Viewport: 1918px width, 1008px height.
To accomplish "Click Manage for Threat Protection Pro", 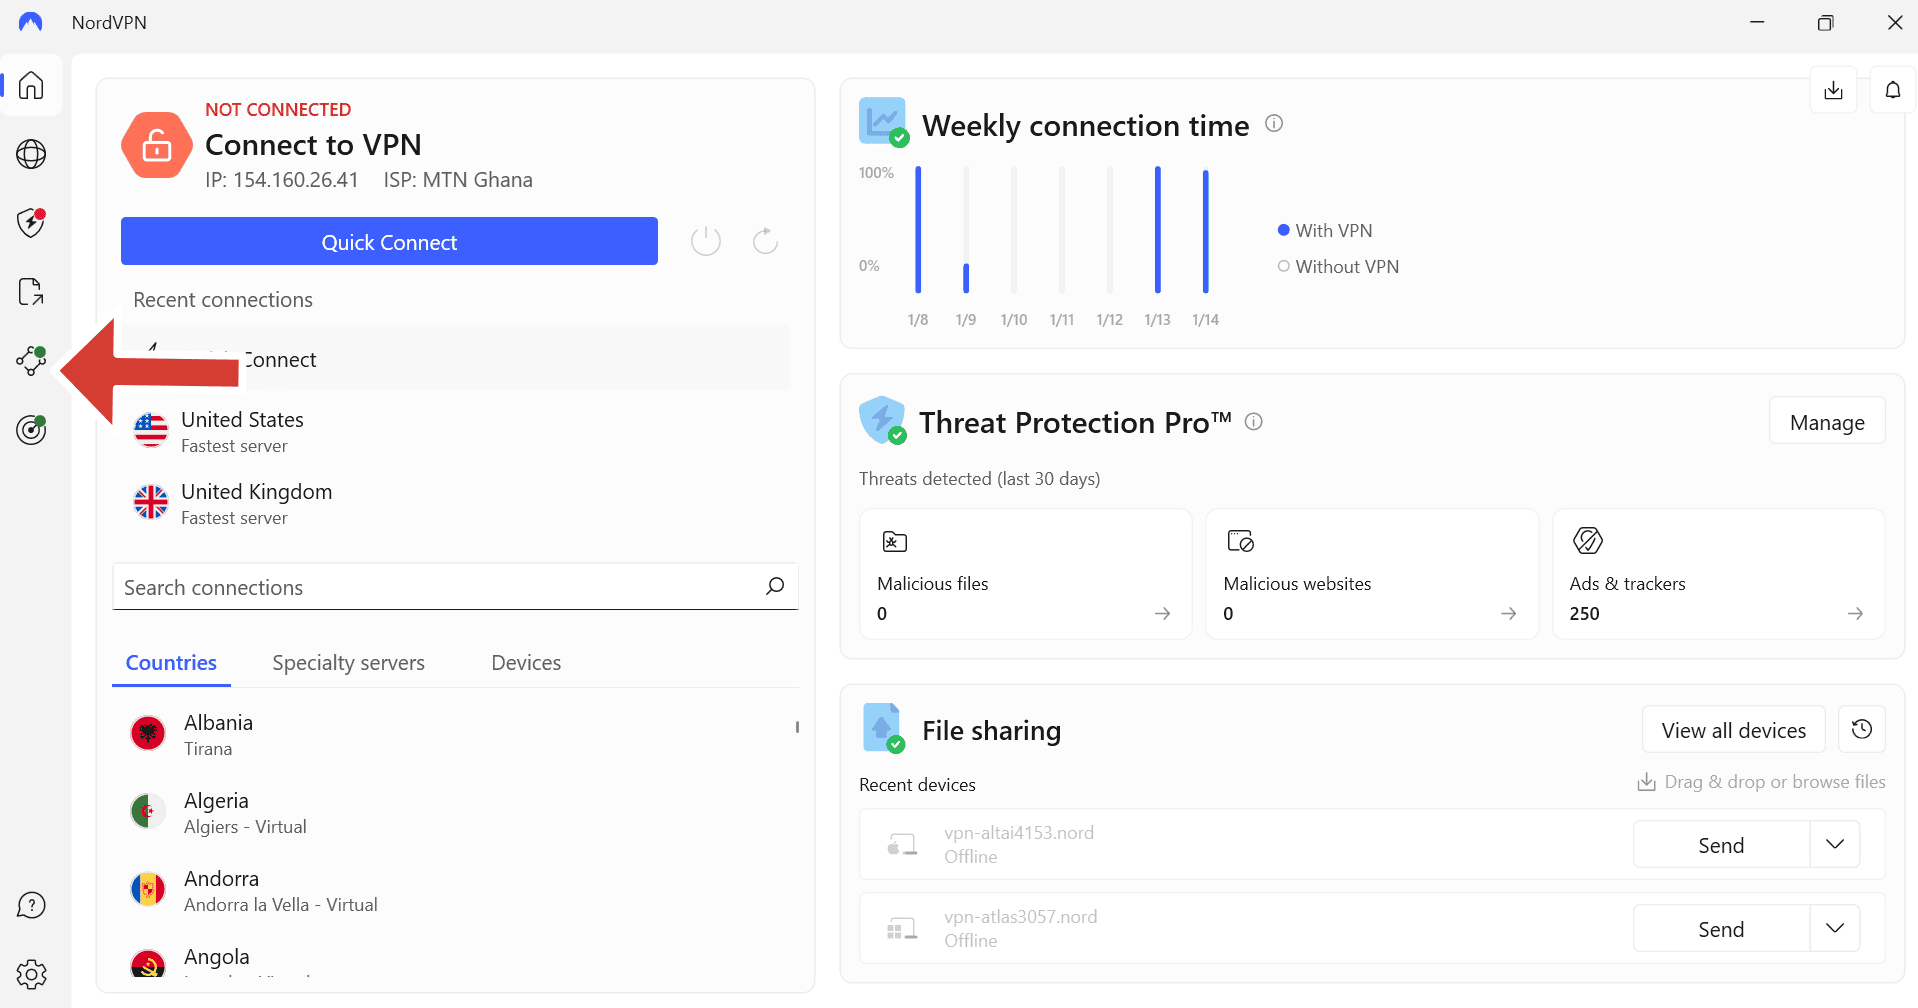I will 1827,421.
